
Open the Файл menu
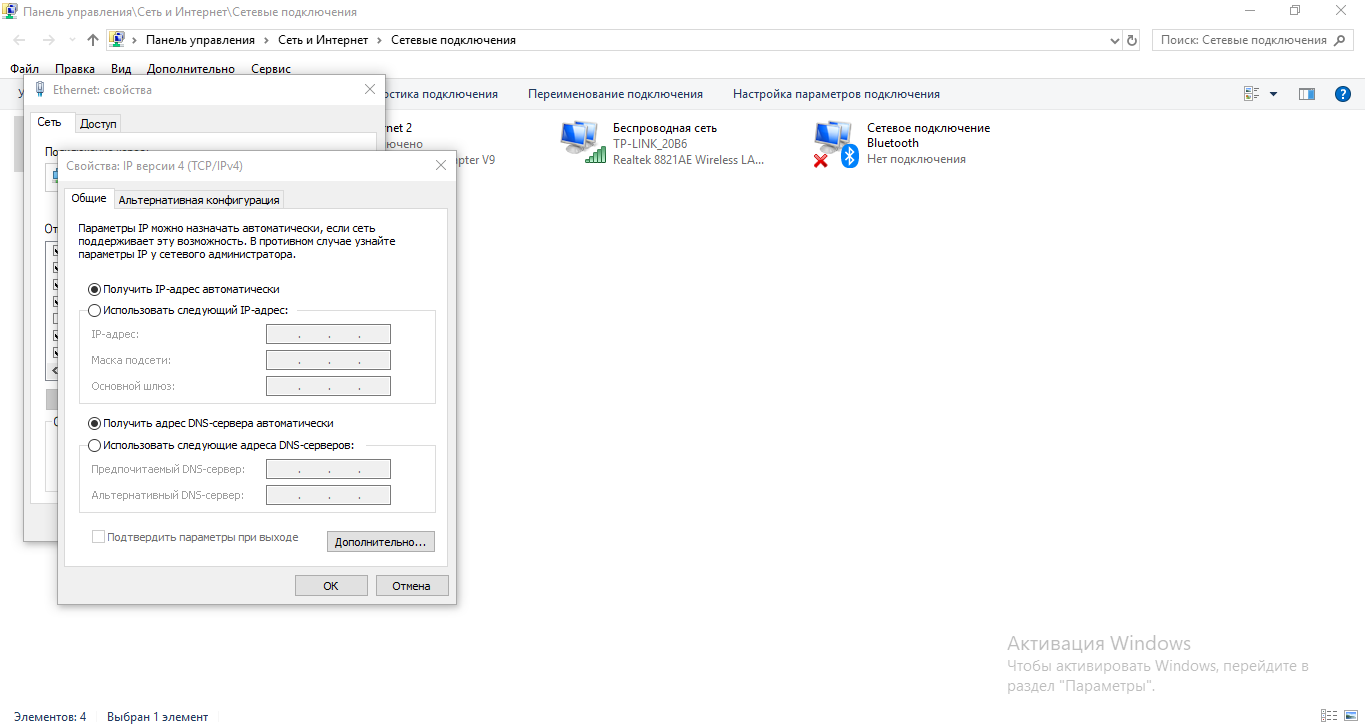click(25, 69)
